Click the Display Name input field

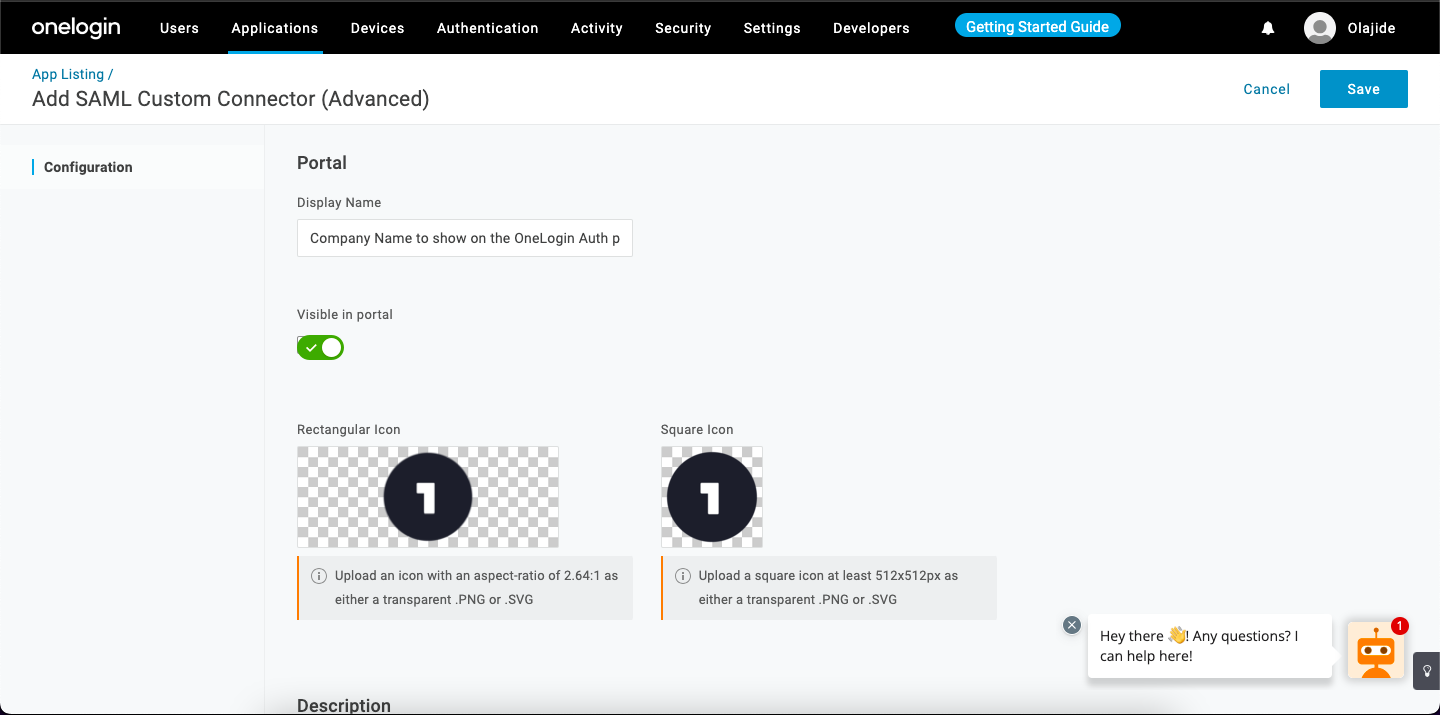pos(465,238)
